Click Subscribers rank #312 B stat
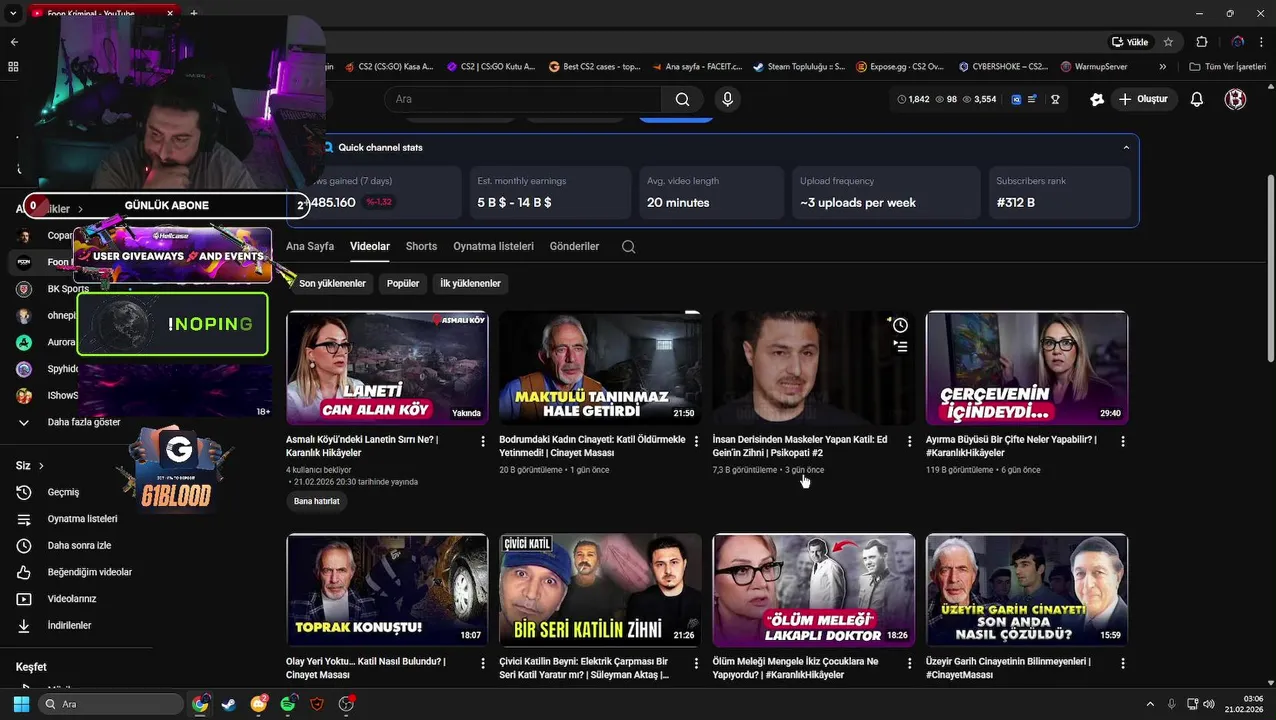 tap(1059, 192)
